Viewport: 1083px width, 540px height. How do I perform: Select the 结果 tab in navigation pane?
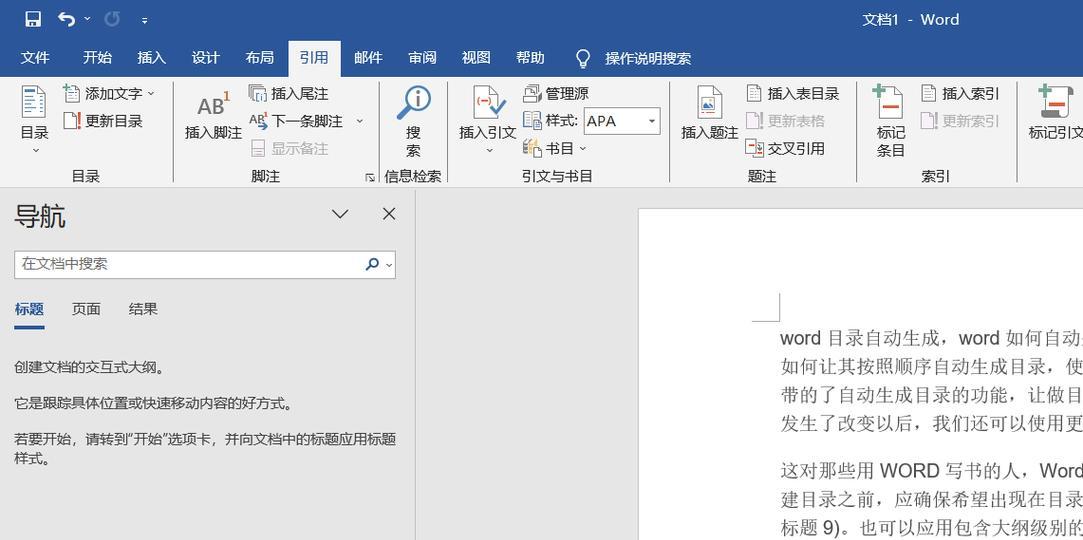coord(143,309)
